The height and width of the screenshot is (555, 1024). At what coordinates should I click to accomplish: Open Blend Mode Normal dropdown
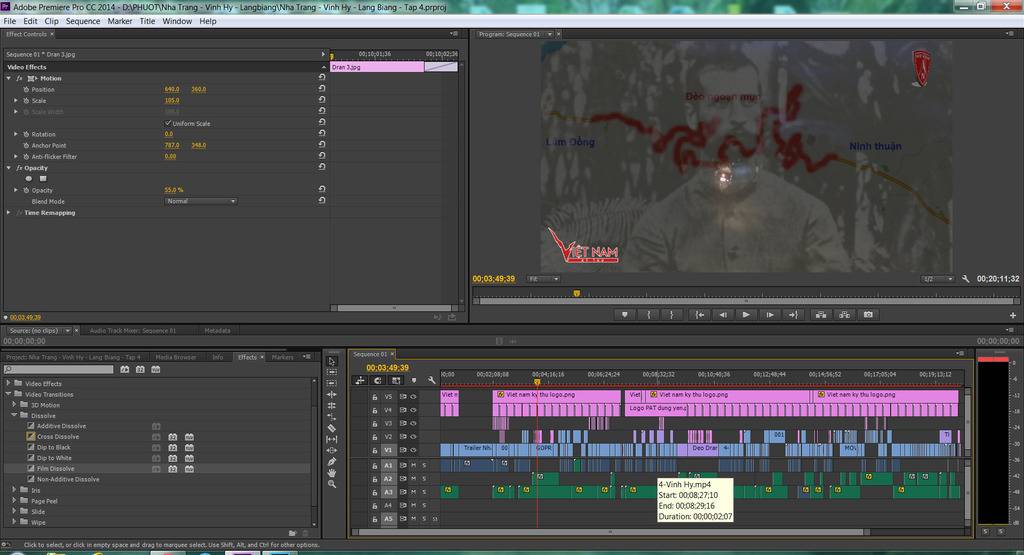click(200, 201)
